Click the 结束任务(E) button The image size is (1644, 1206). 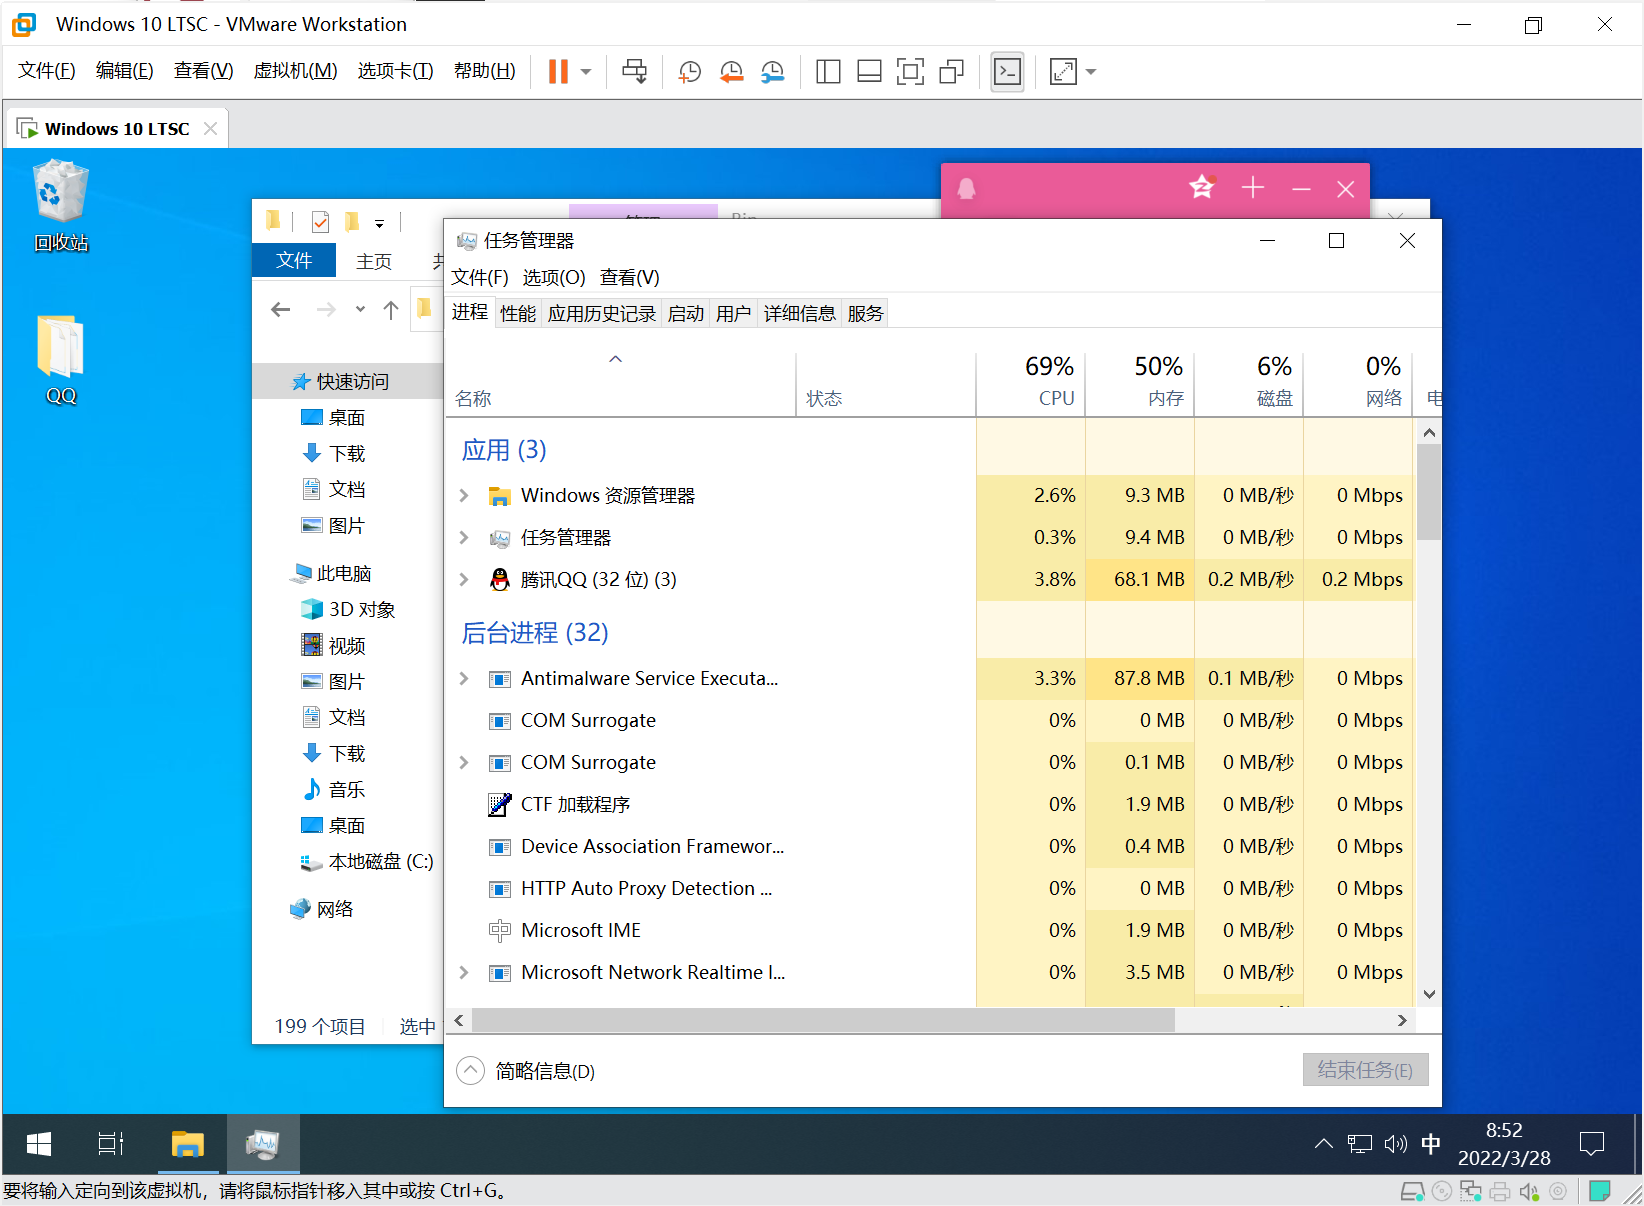[x=1365, y=1069]
